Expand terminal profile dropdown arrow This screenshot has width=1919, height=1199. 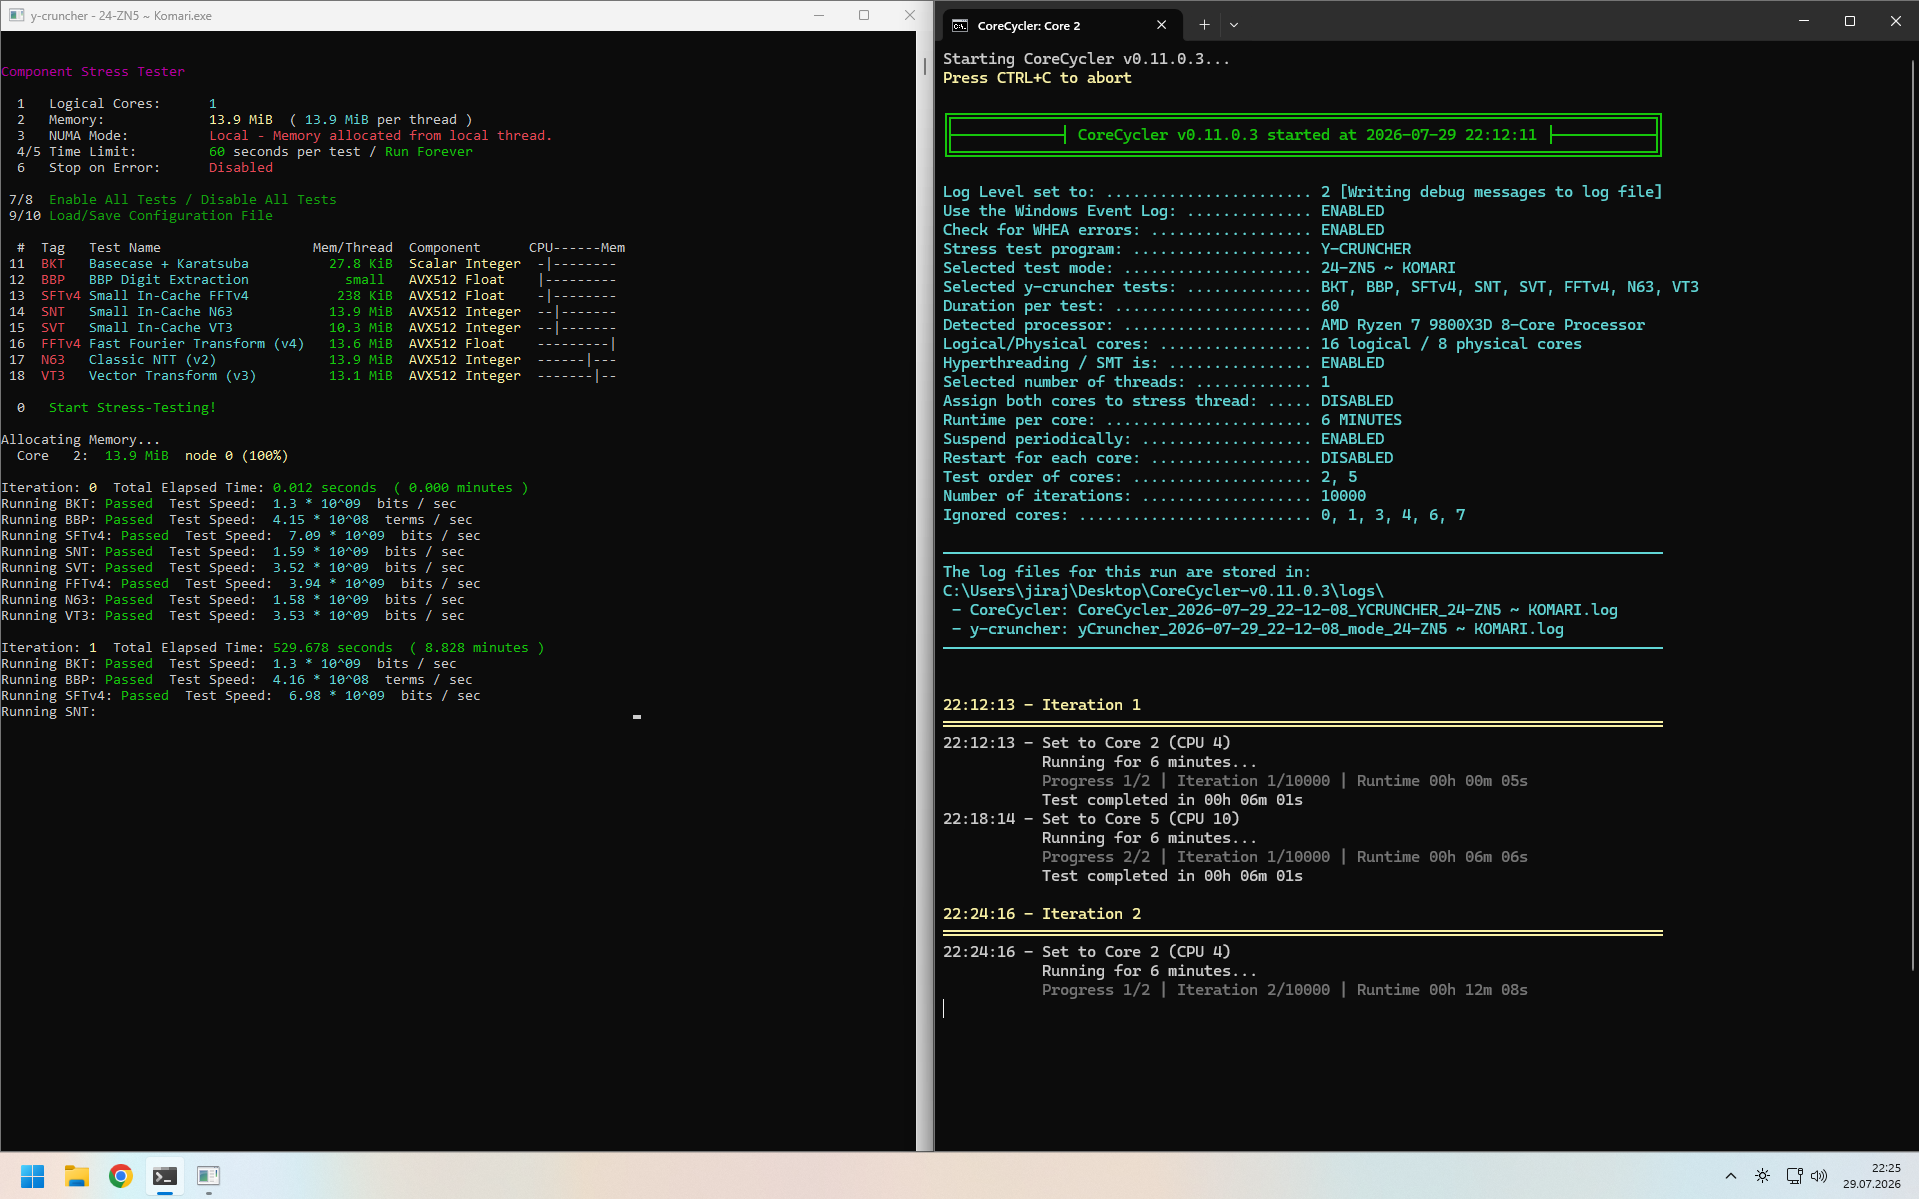point(1234,25)
